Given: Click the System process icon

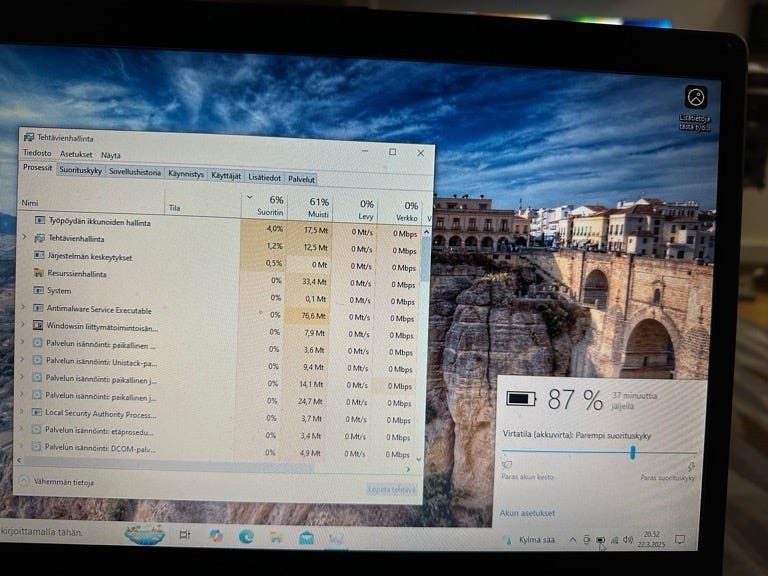Looking at the screenshot, I should [38, 290].
